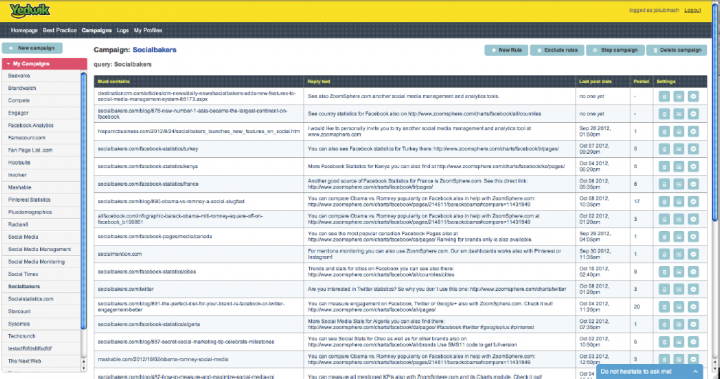Open the Logs menu item
The image size is (720, 379).
pyautogui.click(x=123, y=30)
